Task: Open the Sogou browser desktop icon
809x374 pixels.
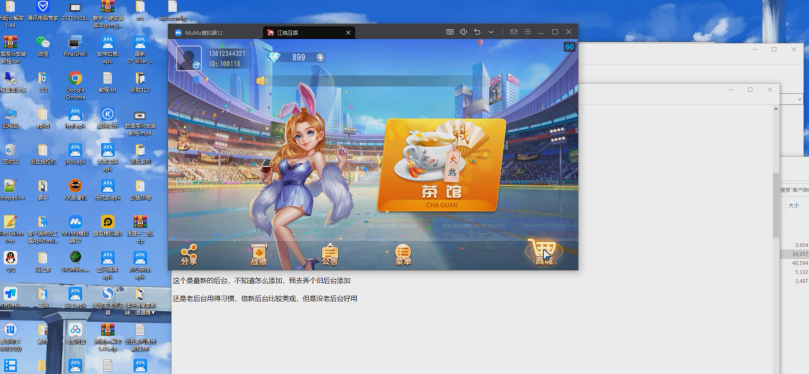Action: (107, 300)
